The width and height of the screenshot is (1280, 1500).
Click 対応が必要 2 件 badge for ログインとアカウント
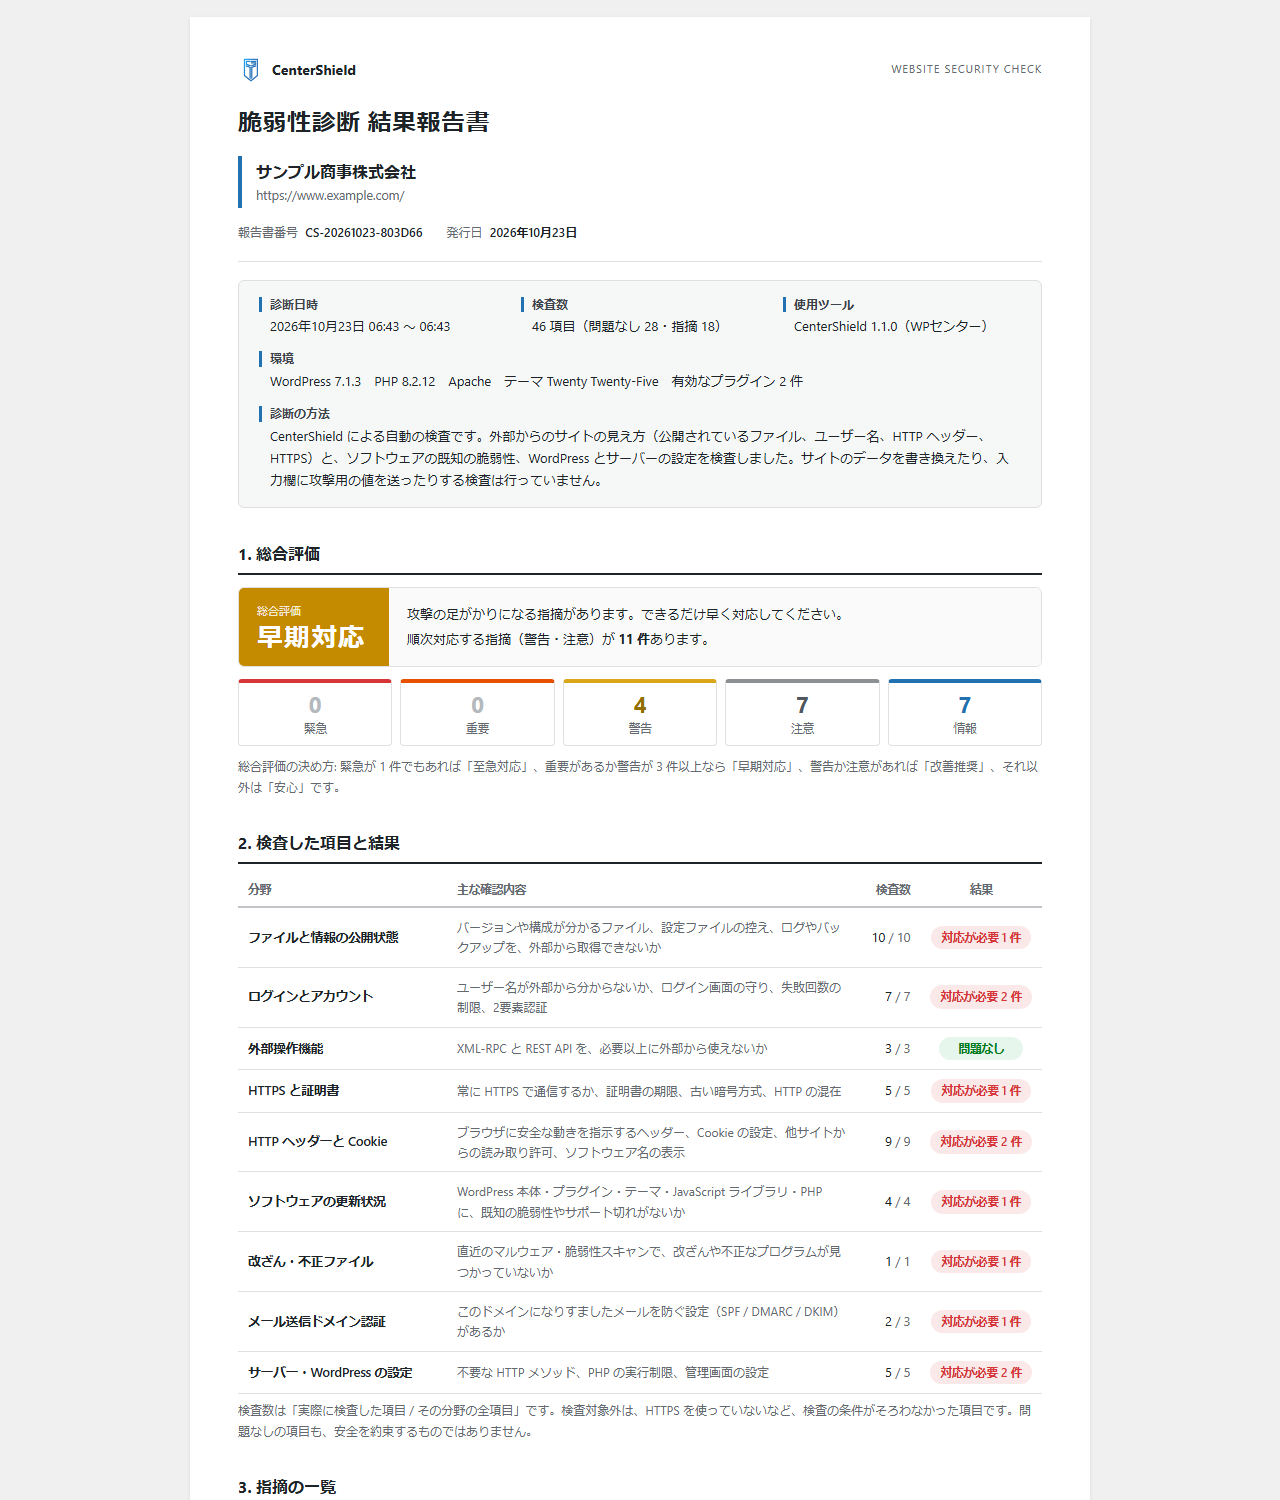981,997
